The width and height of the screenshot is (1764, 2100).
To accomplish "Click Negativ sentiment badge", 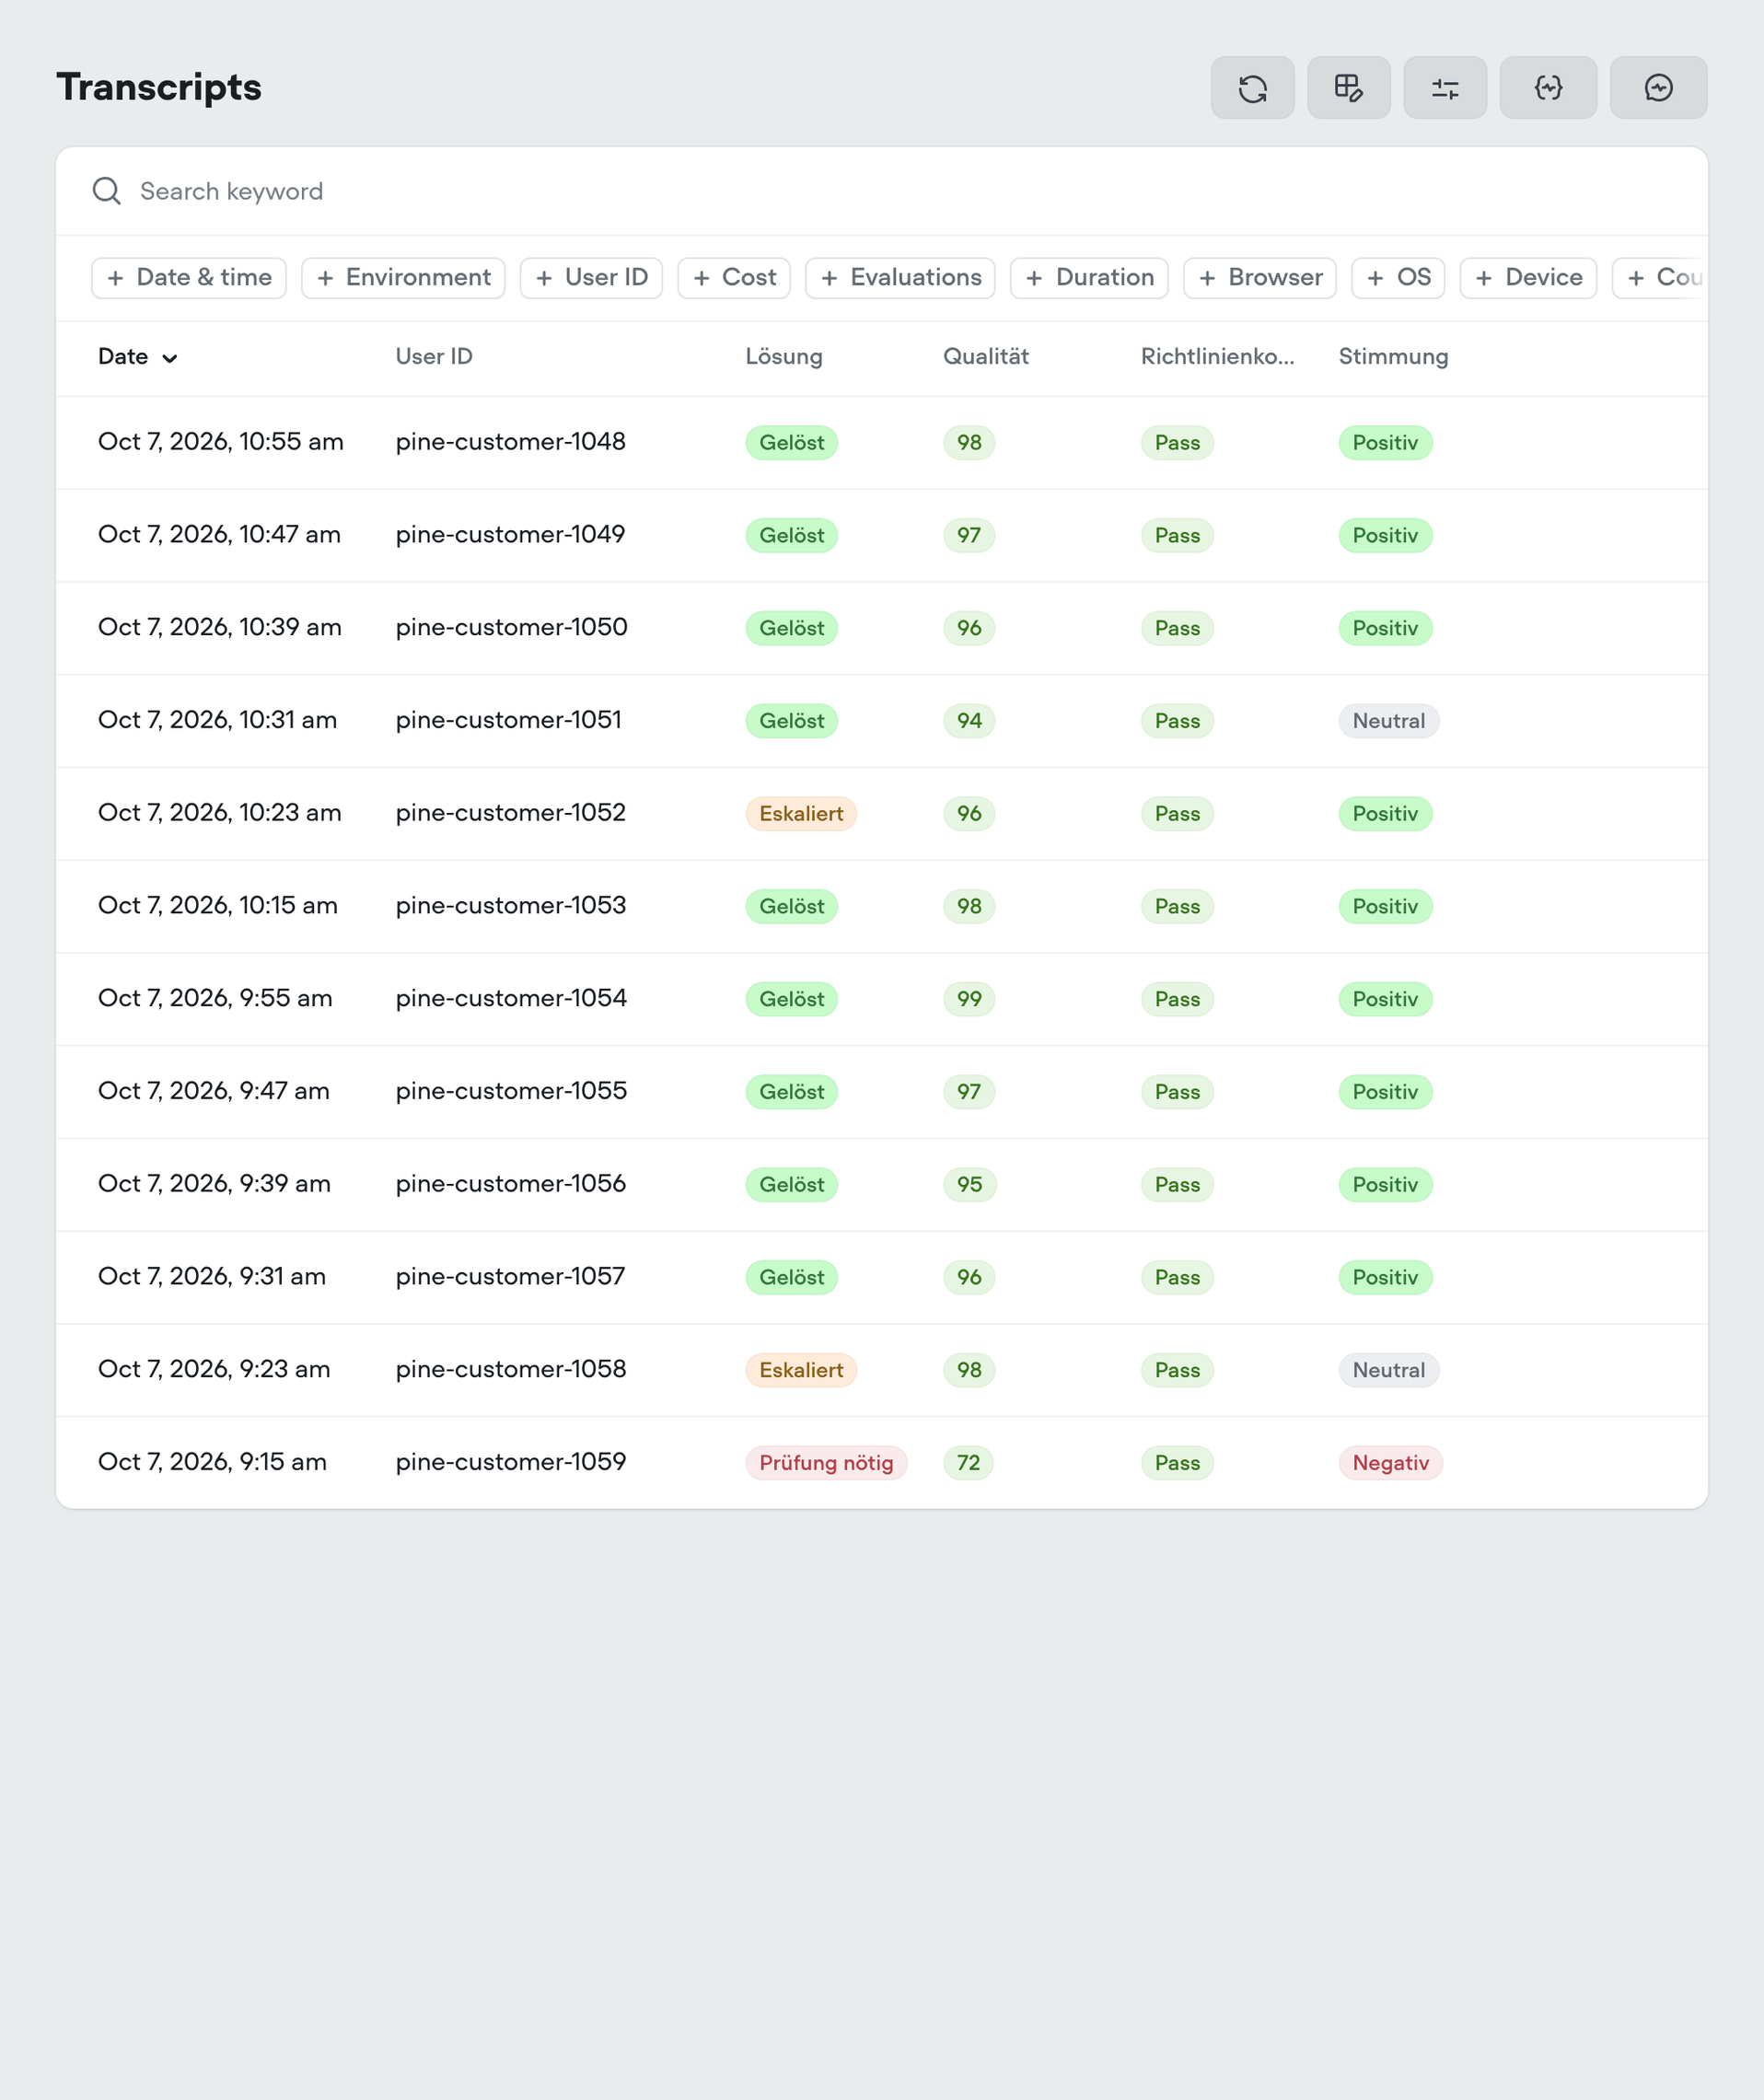I will 1390,1463.
